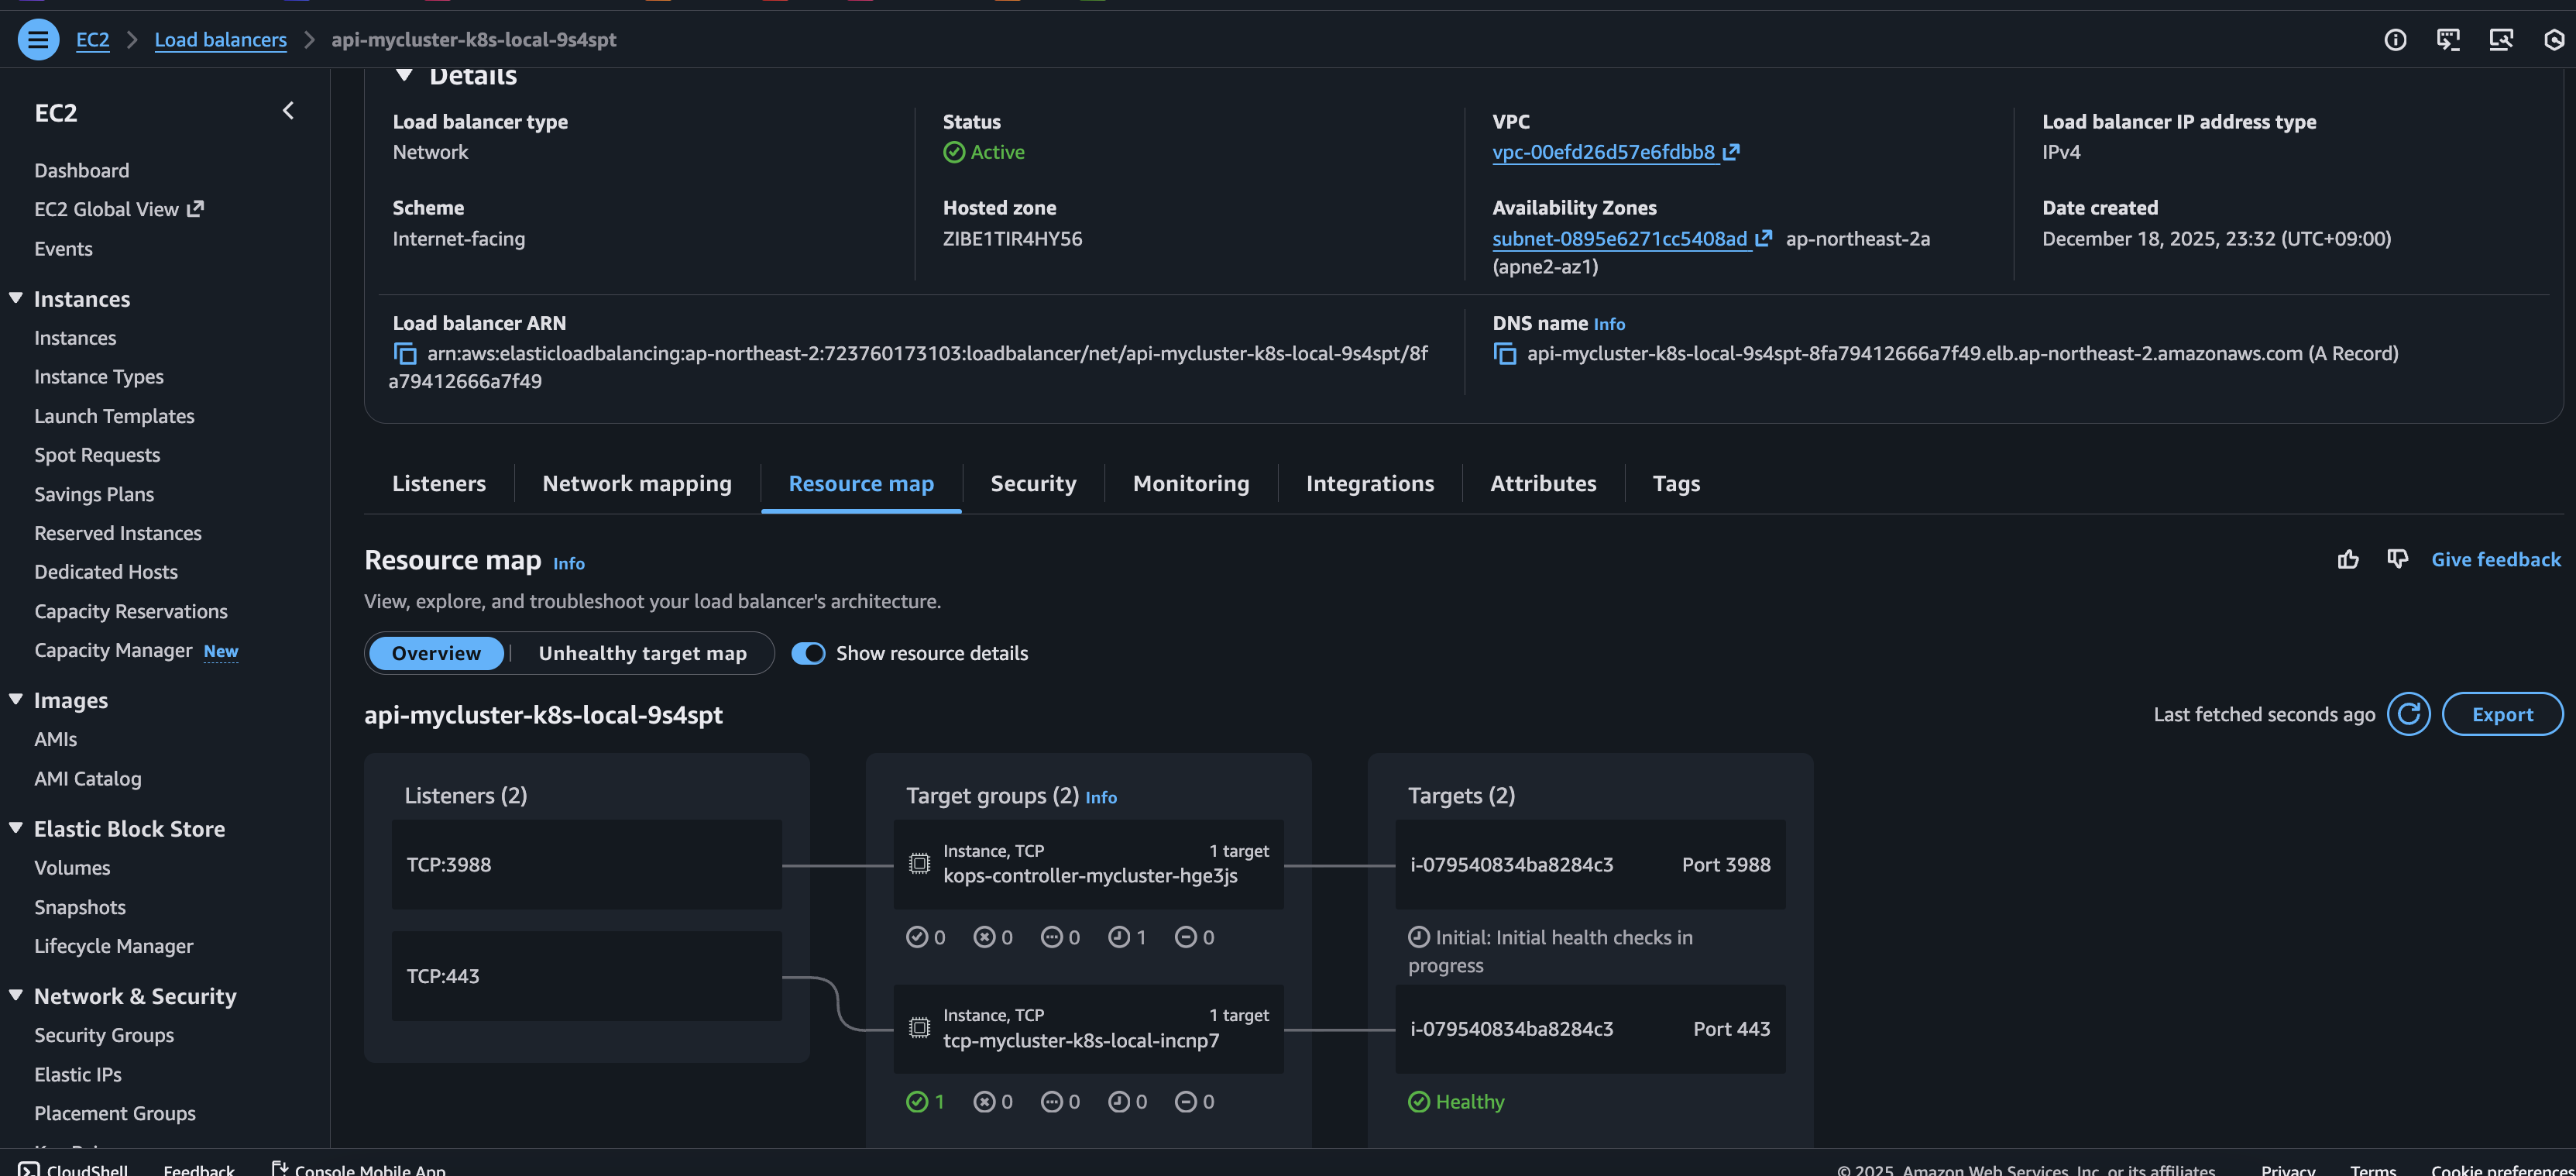Copy the DNS name icon
Screen dimensions: 2576x1176
click(x=1504, y=354)
